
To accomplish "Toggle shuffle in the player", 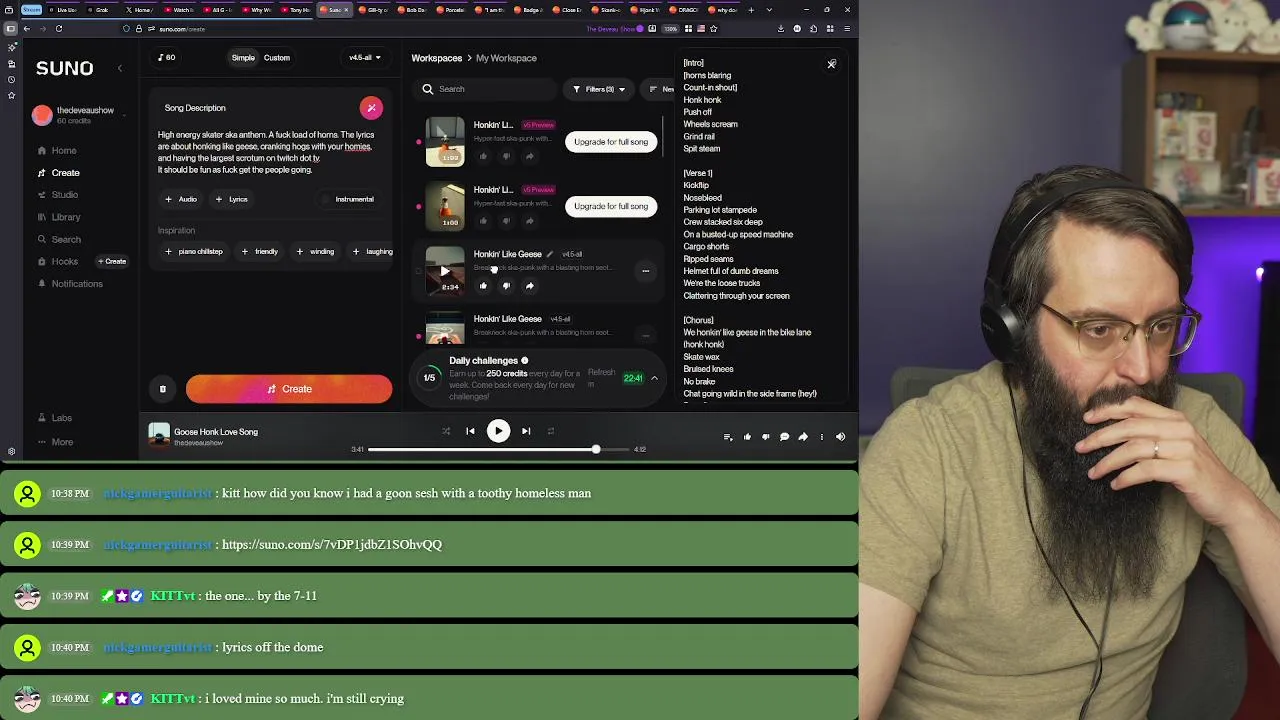I will 446,431.
